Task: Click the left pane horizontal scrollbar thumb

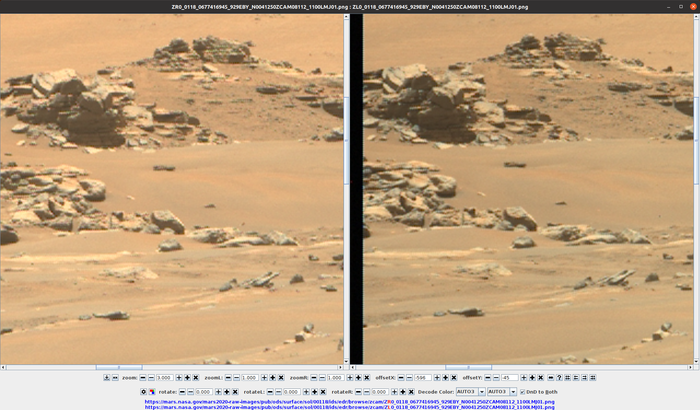Action: click(x=119, y=367)
